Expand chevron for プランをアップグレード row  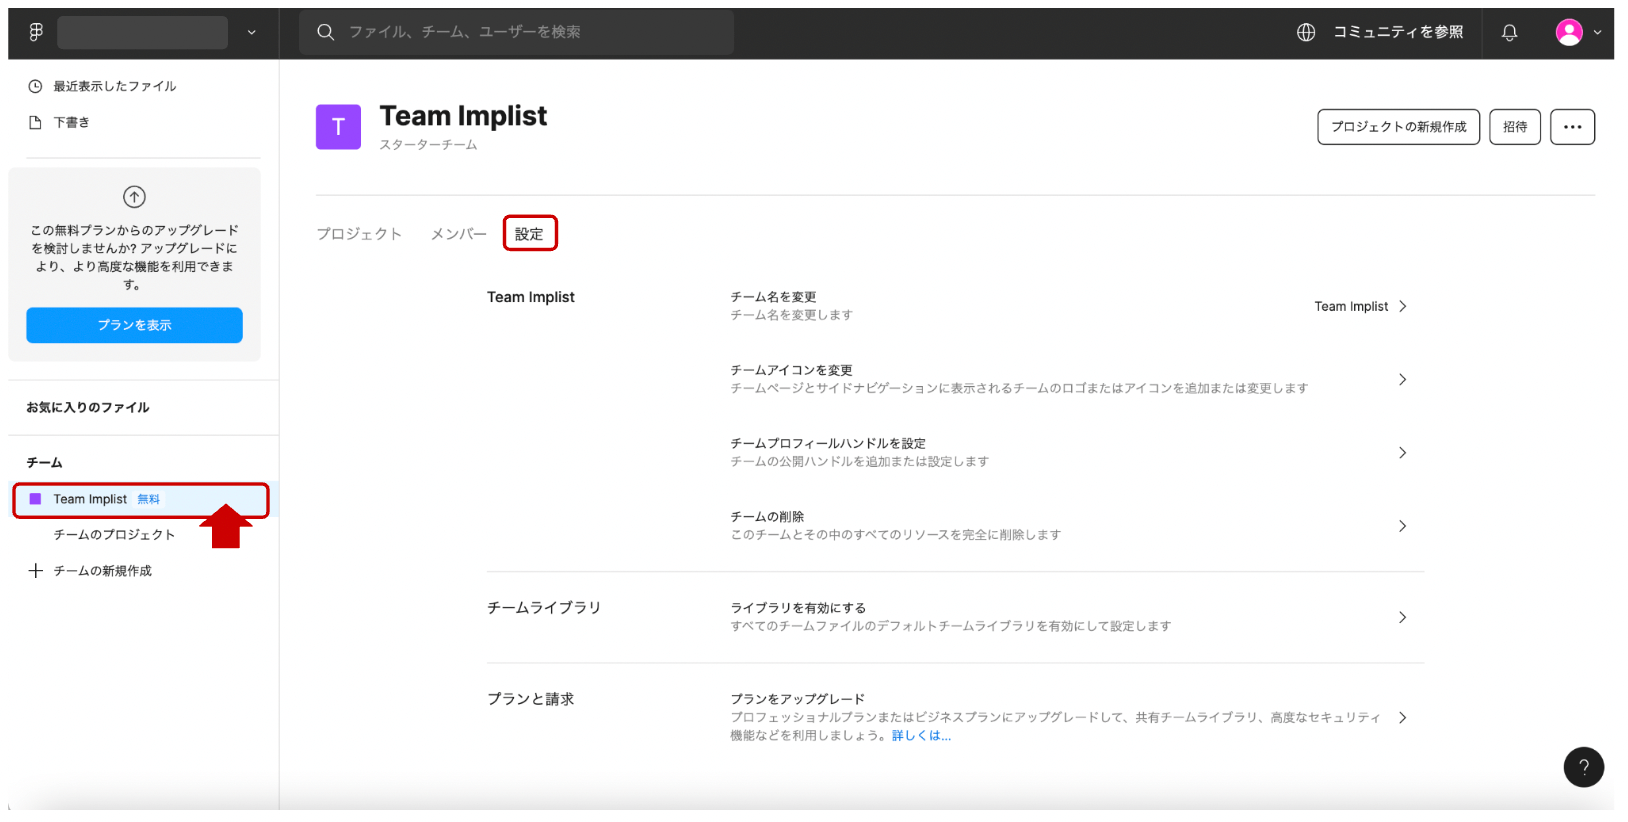1403,717
